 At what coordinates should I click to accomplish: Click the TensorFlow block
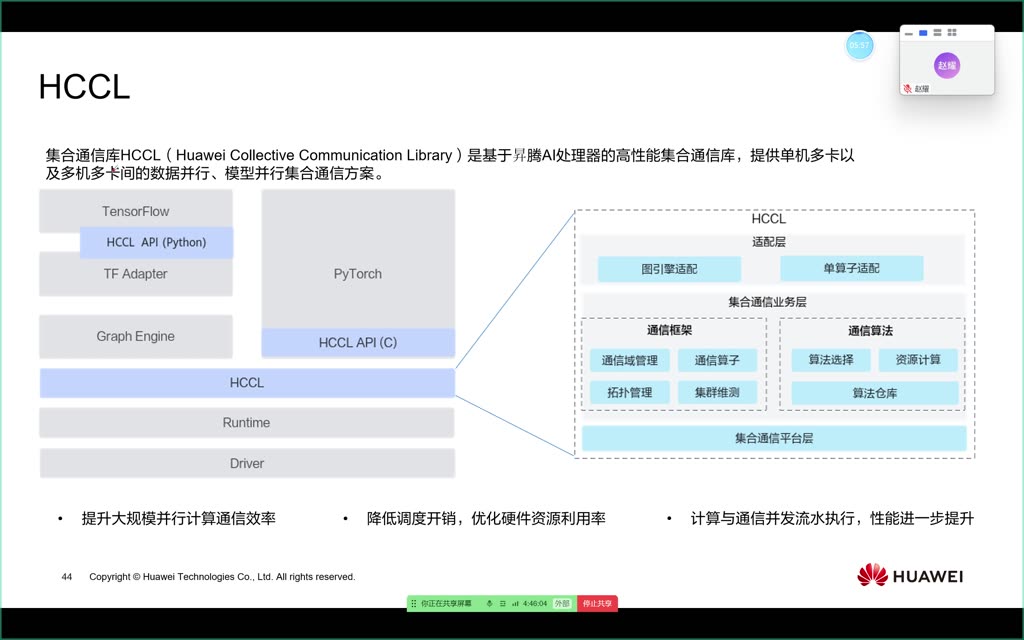pos(136,211)
